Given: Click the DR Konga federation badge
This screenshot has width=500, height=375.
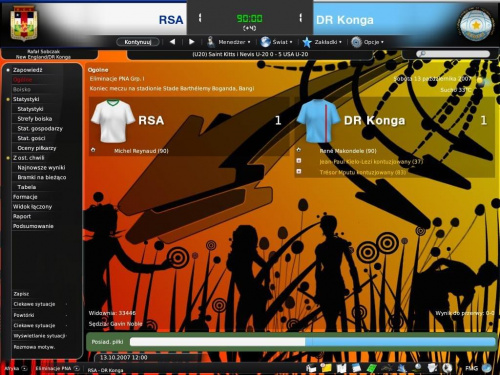Looking at the screenshot, I should click(476, 25).
